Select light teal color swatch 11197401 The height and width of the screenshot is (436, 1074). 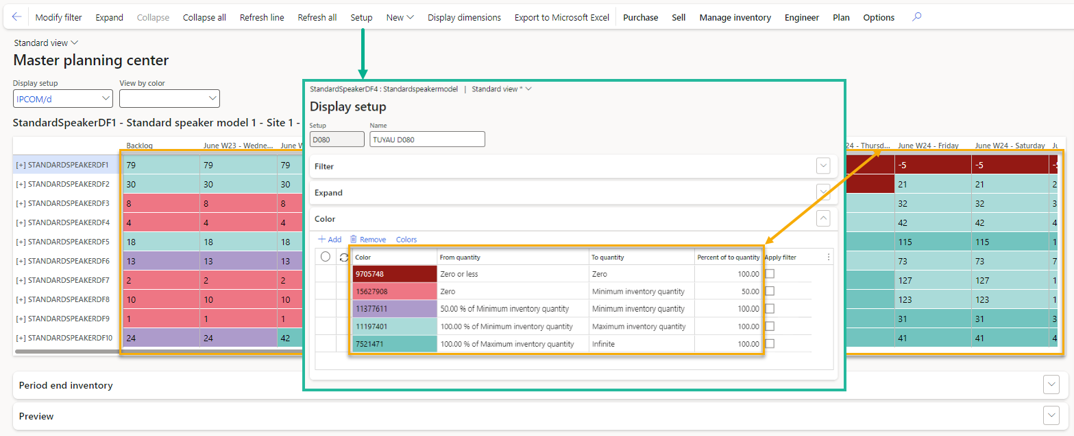click(395, 326)
